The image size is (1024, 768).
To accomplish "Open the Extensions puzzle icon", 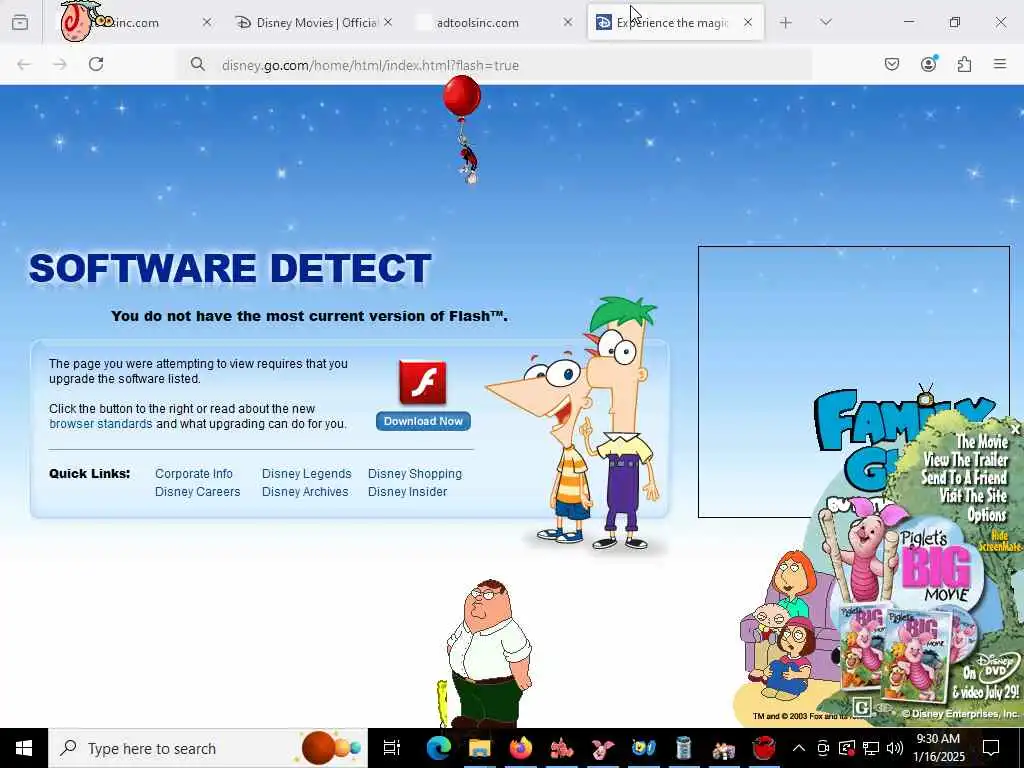I will [965, 64].
